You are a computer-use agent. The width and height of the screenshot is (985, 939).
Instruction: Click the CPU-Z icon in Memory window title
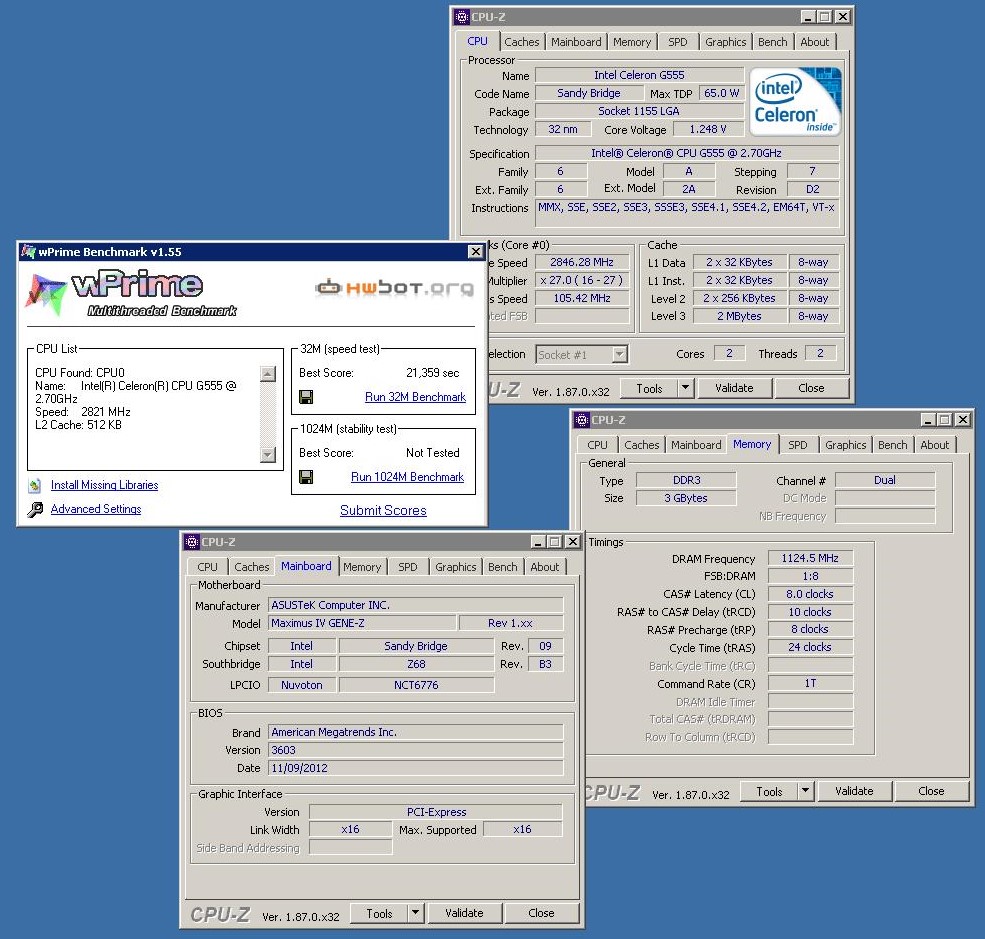582,420
